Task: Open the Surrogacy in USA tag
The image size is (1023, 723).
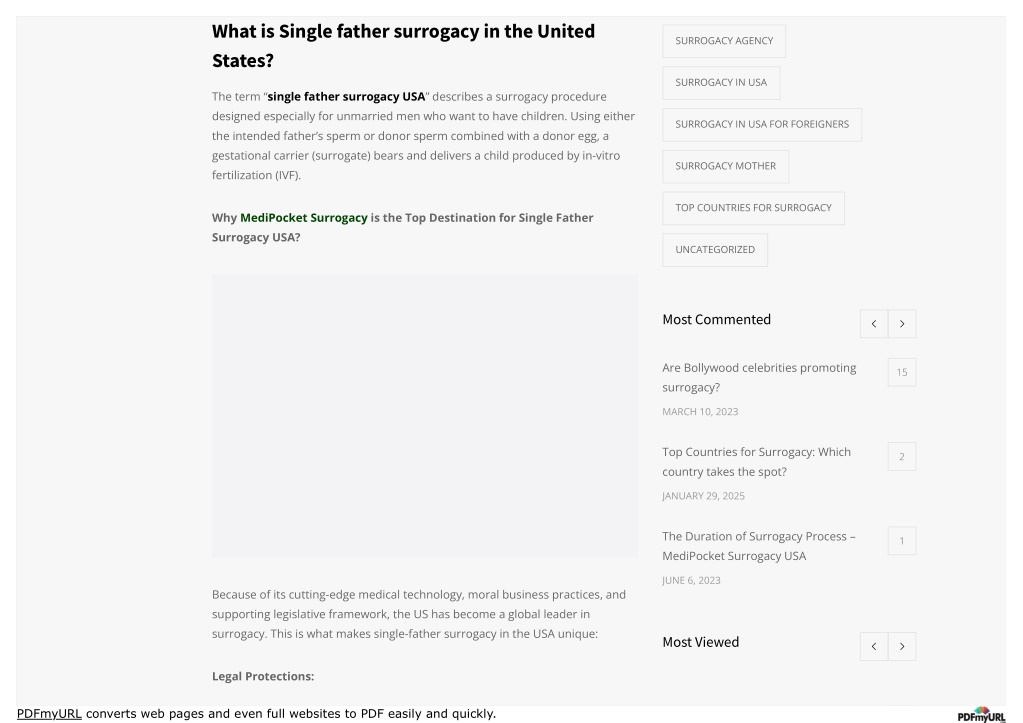Action: click(721, 83)
